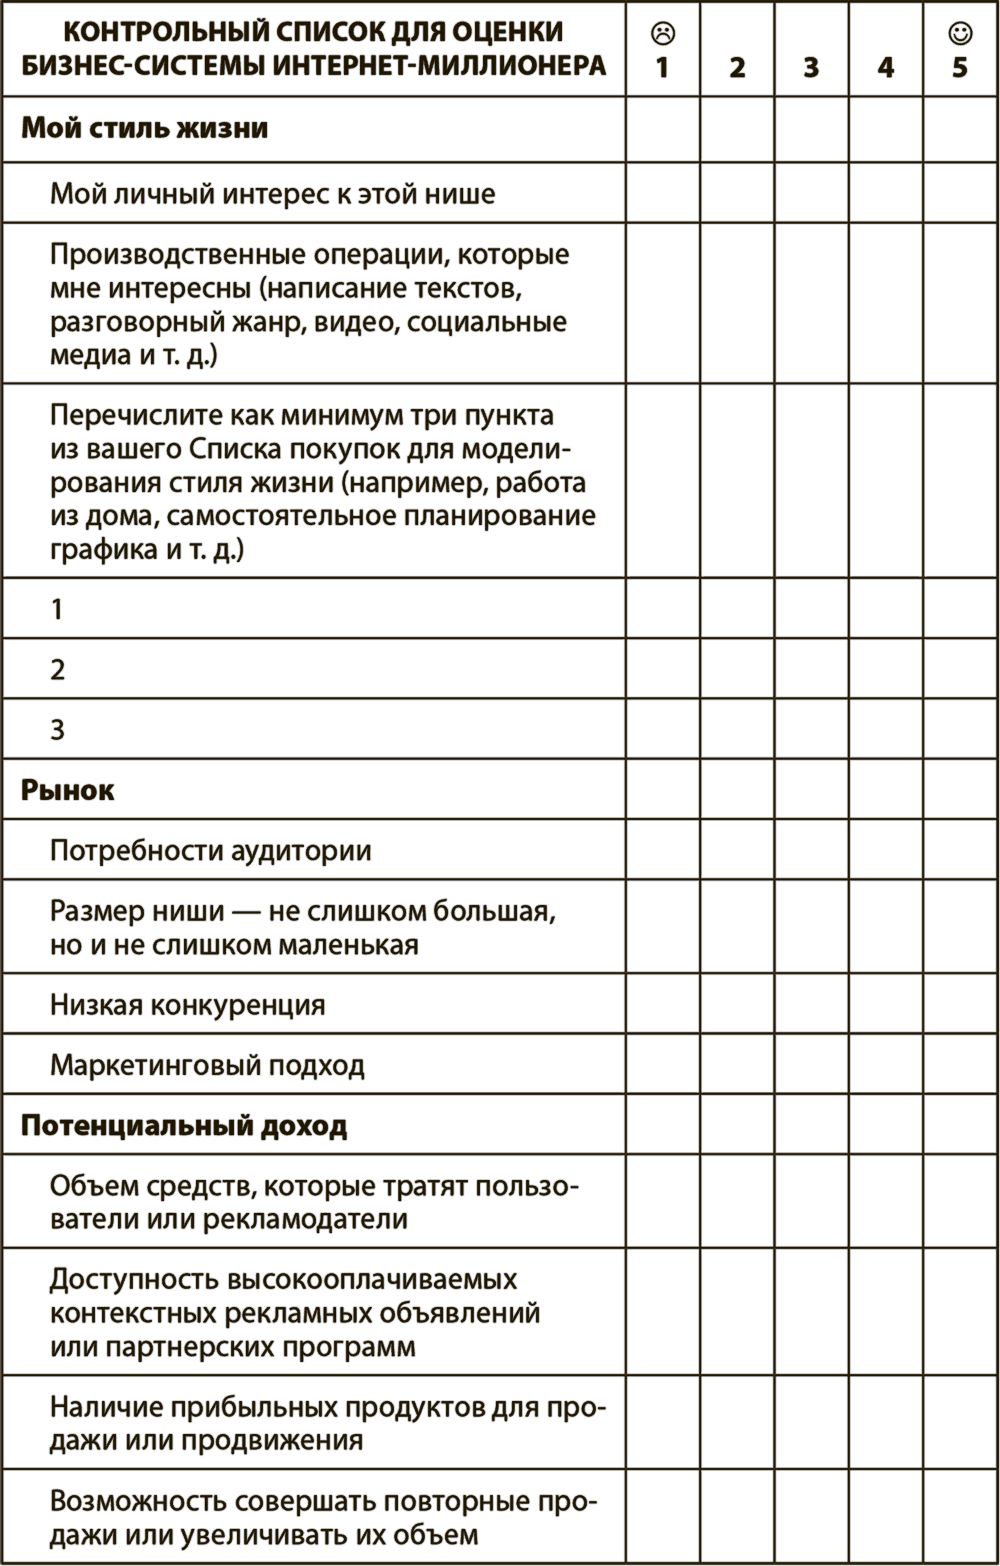This screenshot has height=1566, width=1000.
Task: Click the 'Мой стиль жизни' section heading
Action: point(144,129)
